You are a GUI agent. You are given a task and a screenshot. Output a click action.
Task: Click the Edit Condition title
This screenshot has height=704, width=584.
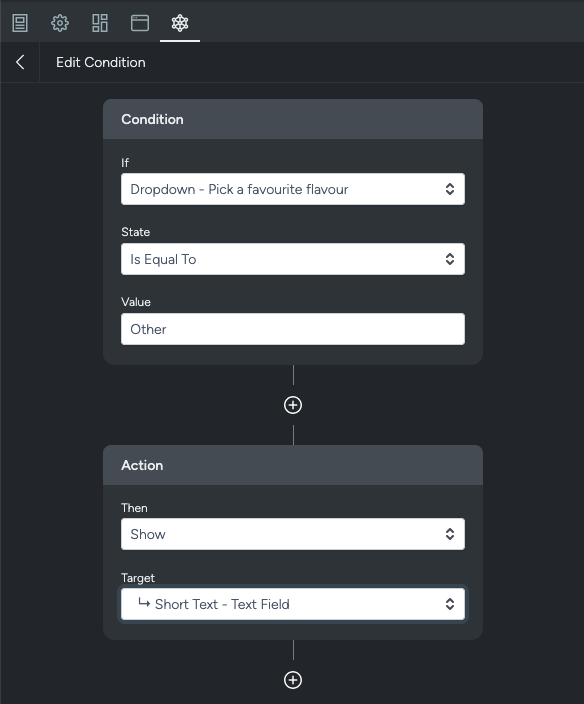pos(101,62)
